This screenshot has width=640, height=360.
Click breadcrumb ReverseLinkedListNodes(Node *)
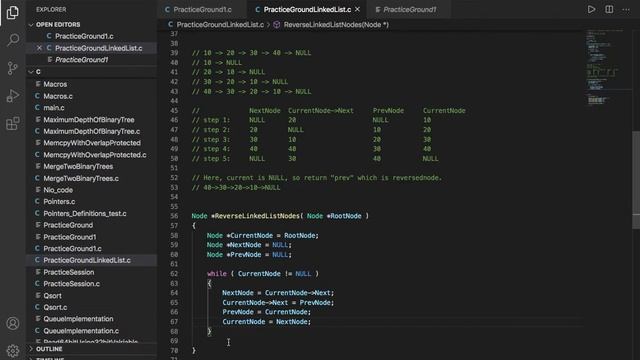[336, 24]
